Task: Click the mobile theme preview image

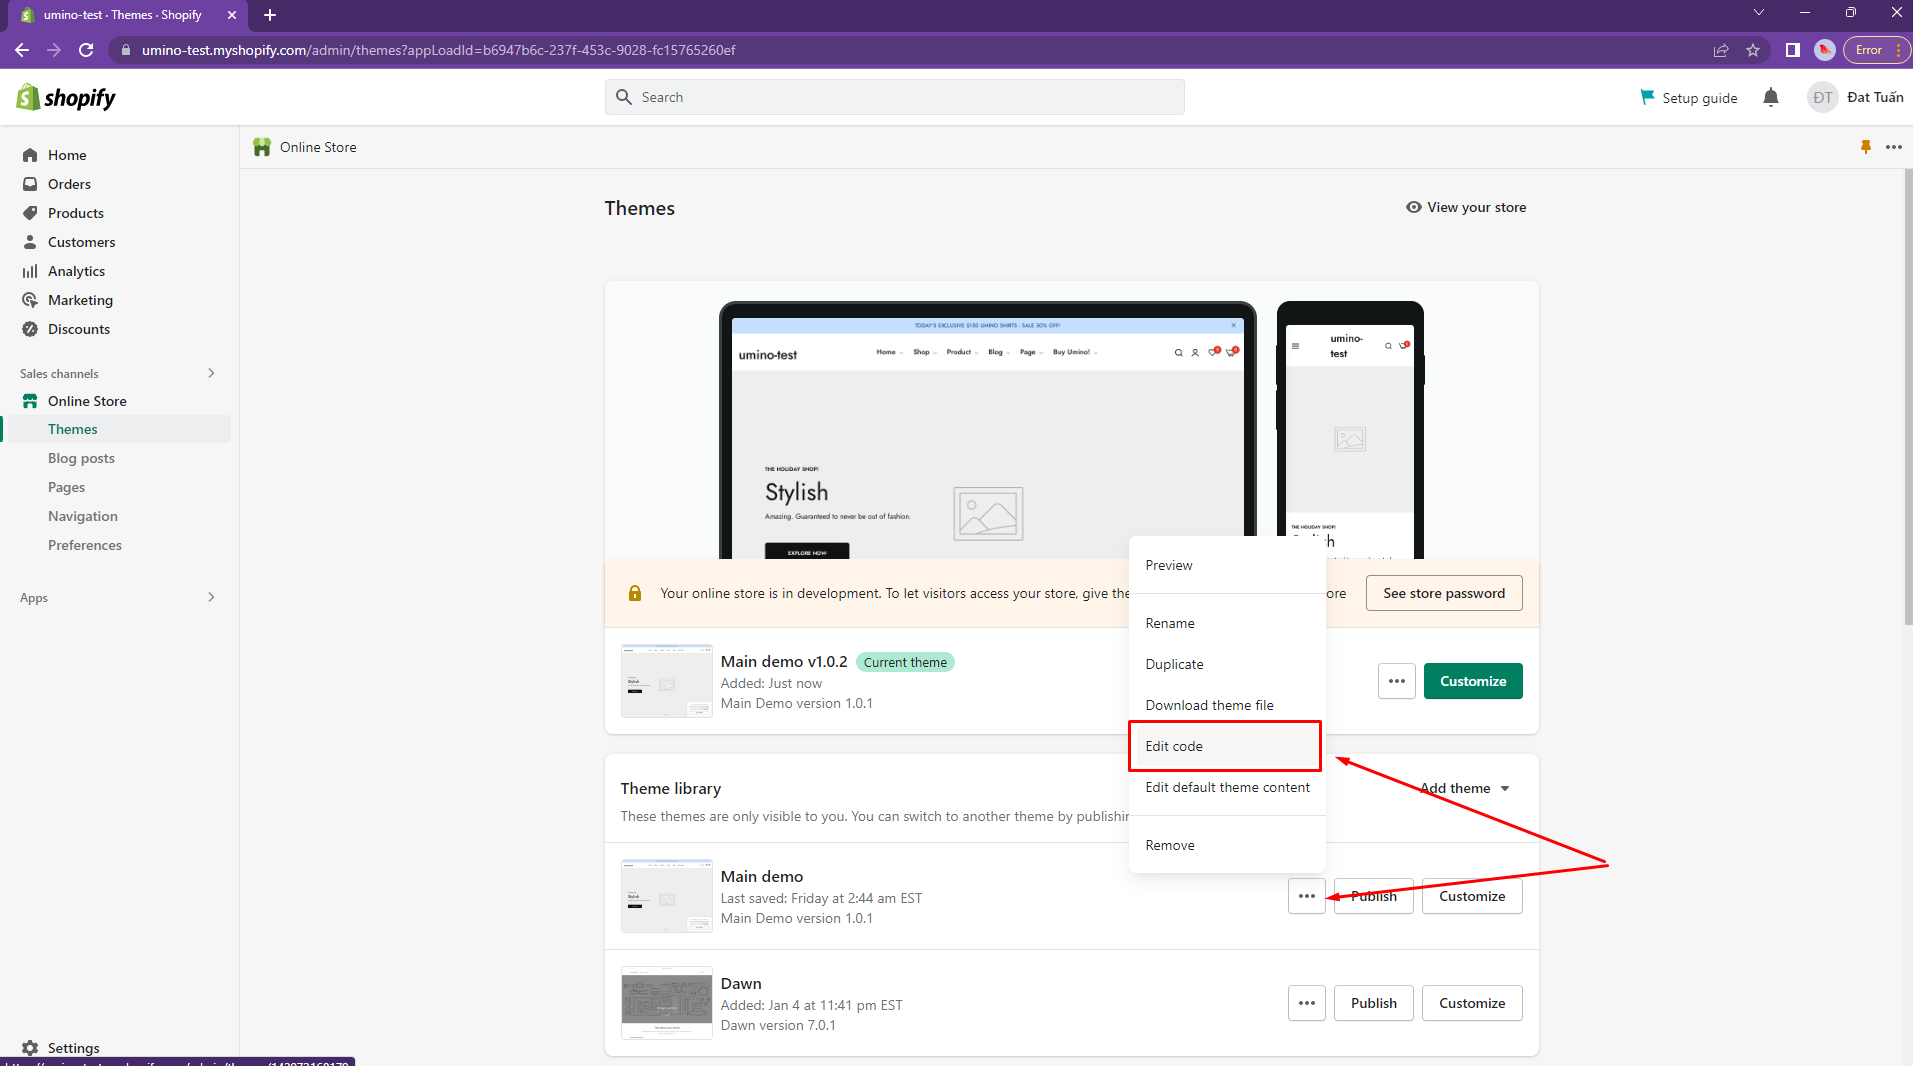Action: coord(1350,431)
